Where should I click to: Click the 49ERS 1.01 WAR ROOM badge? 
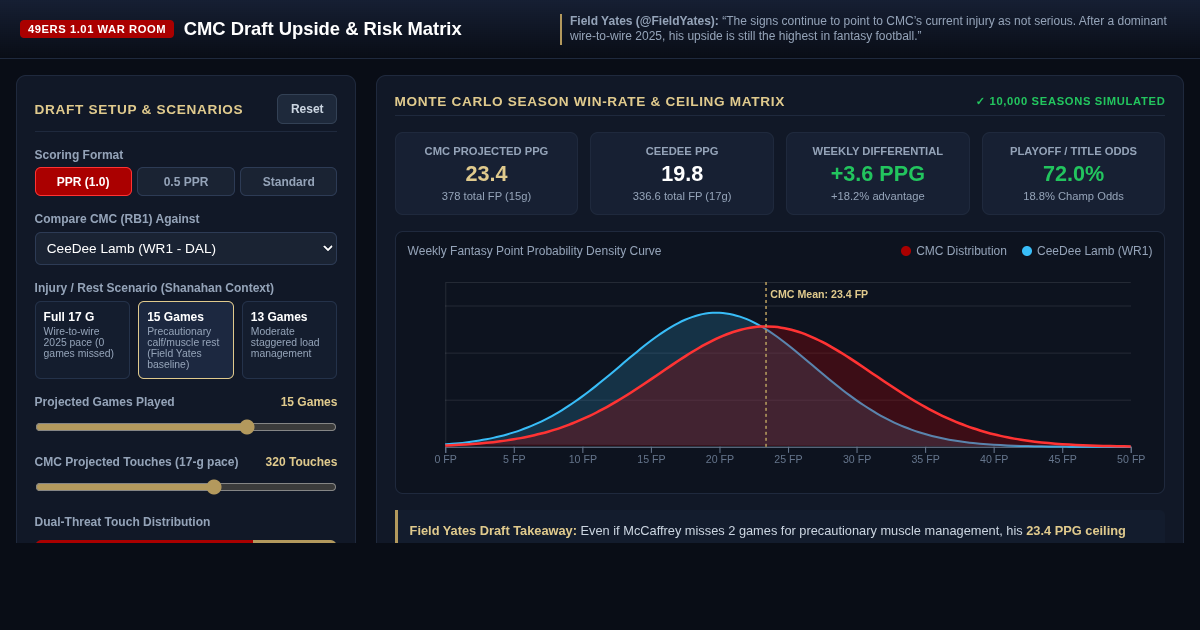pyautogui.click(x=97, y=29)
